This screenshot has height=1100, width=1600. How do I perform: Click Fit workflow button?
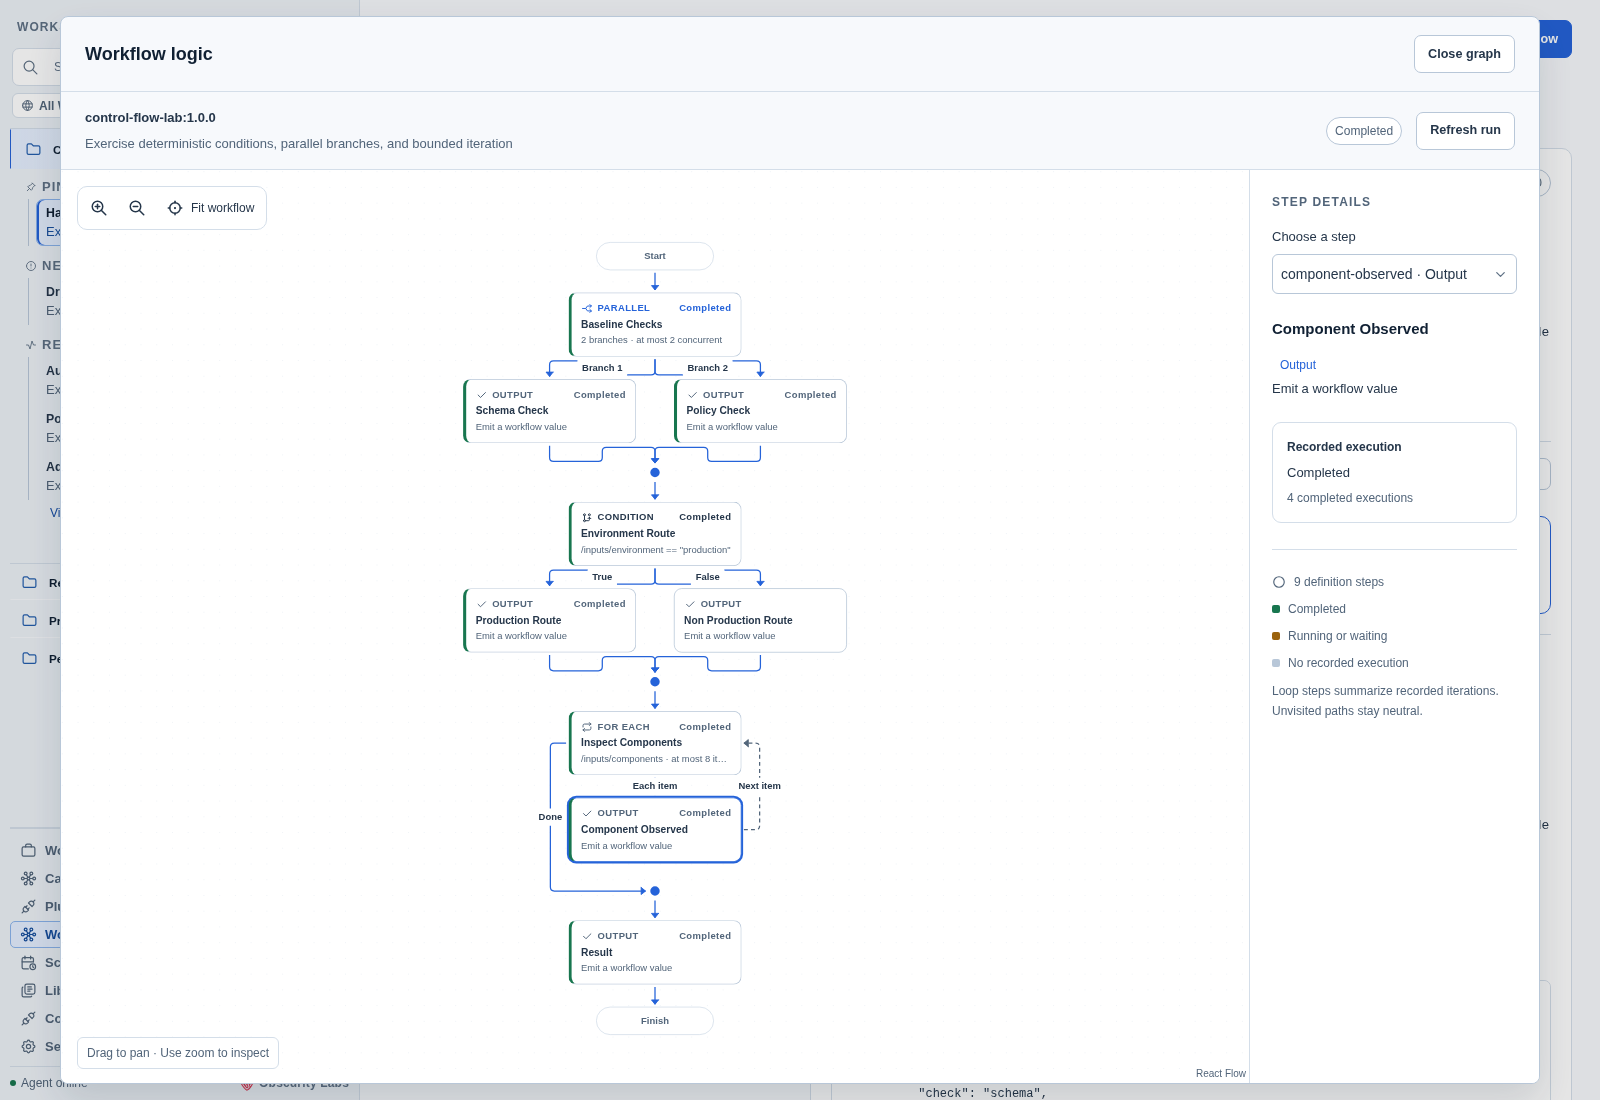211,208
